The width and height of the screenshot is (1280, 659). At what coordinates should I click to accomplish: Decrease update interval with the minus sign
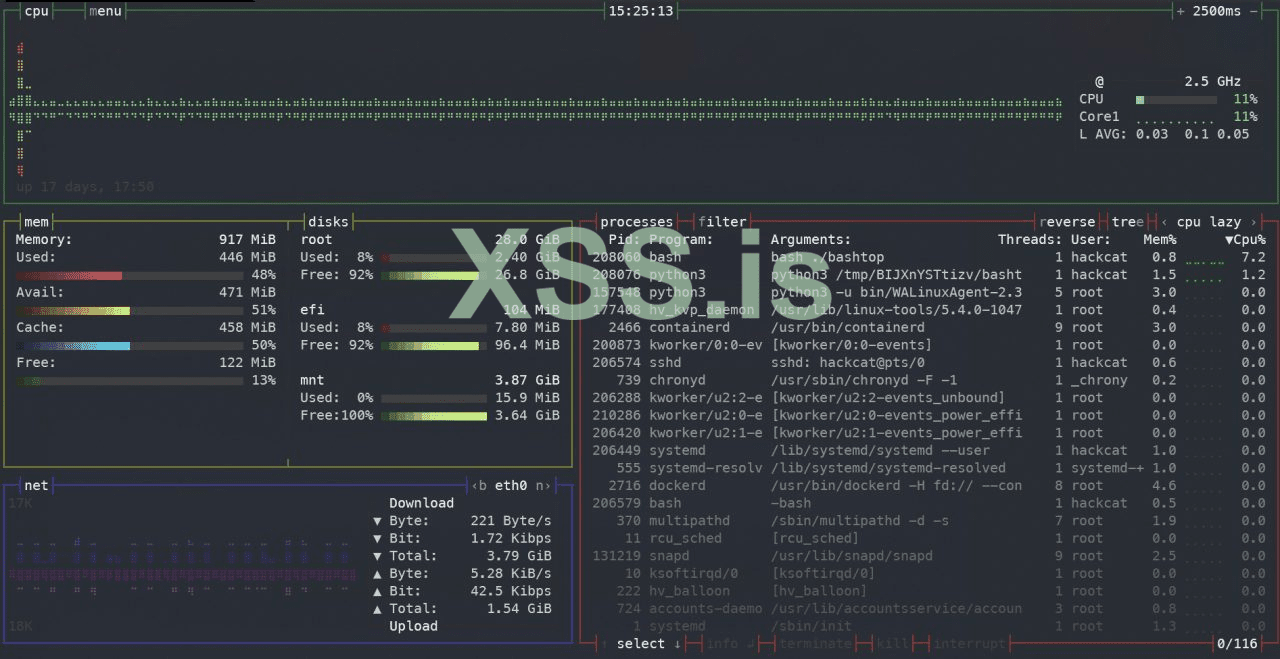1254,11
